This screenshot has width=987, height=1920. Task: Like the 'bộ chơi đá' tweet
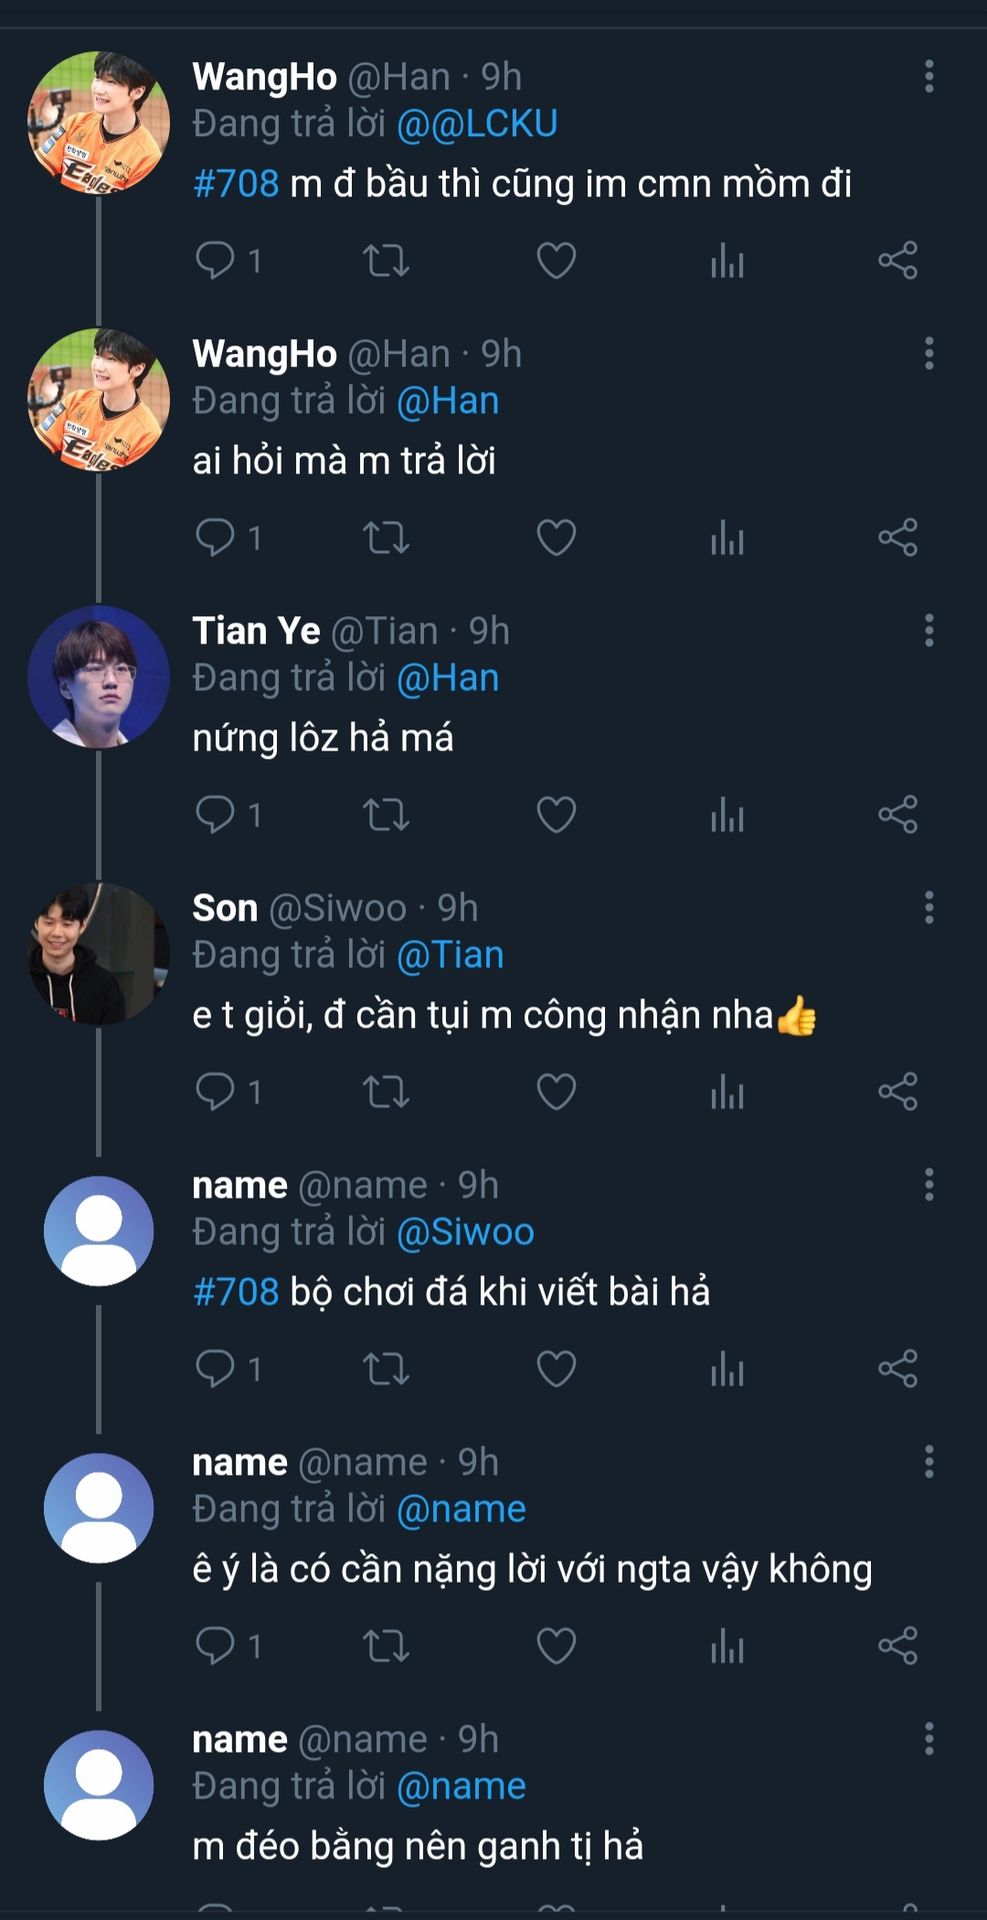click(556, 1369)
